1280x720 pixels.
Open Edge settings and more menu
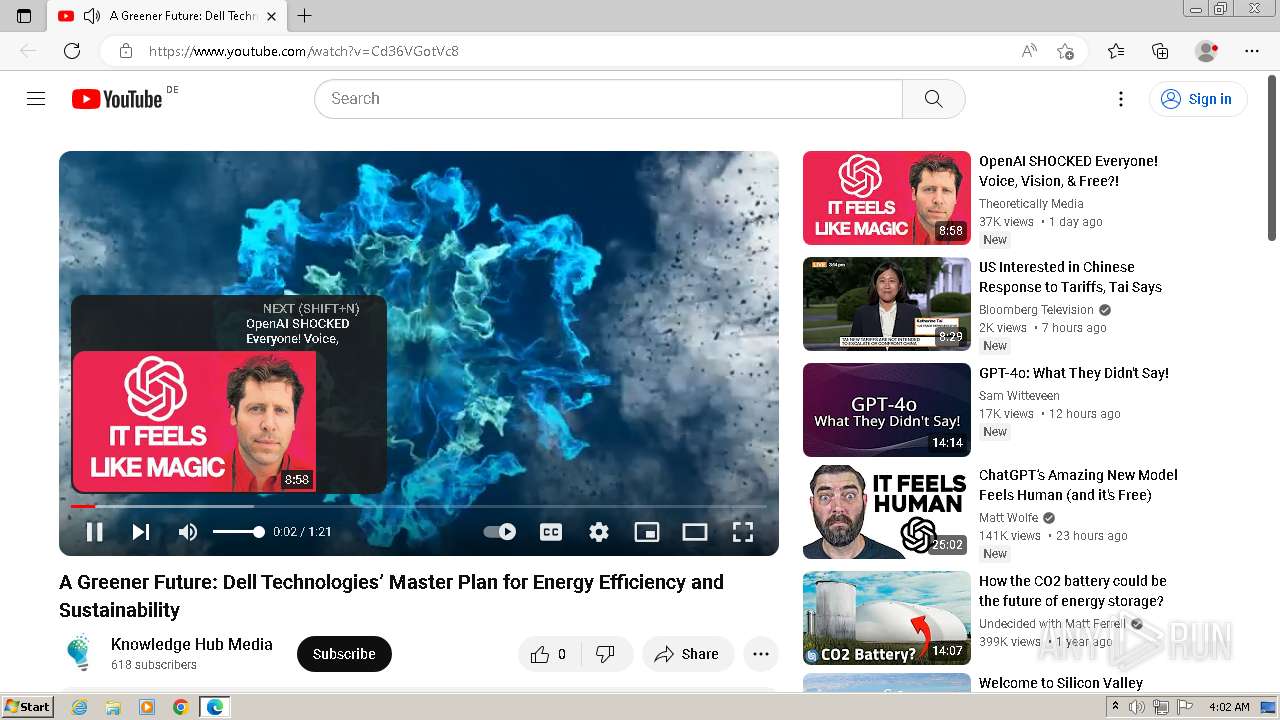[x=1252, y=51]
